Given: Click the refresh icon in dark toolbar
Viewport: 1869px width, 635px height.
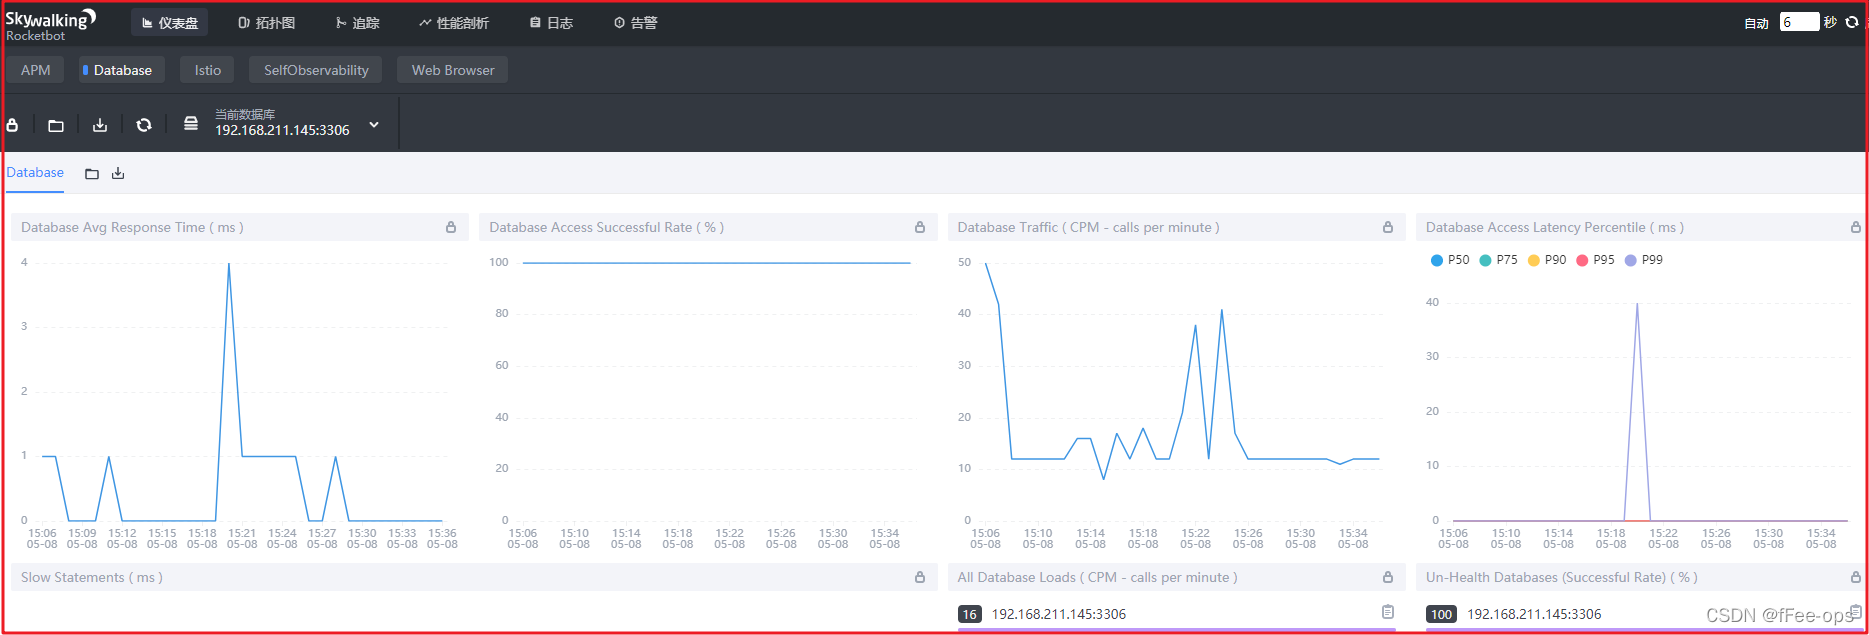Looking at the screenshot, I should (x=144, y=125).
